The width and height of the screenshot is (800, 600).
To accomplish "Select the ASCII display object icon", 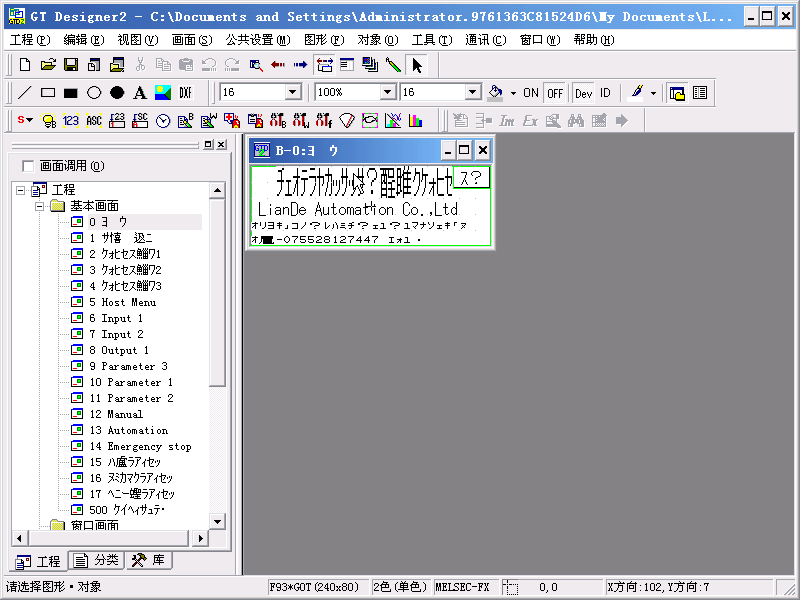I will [x=94, y=121].
